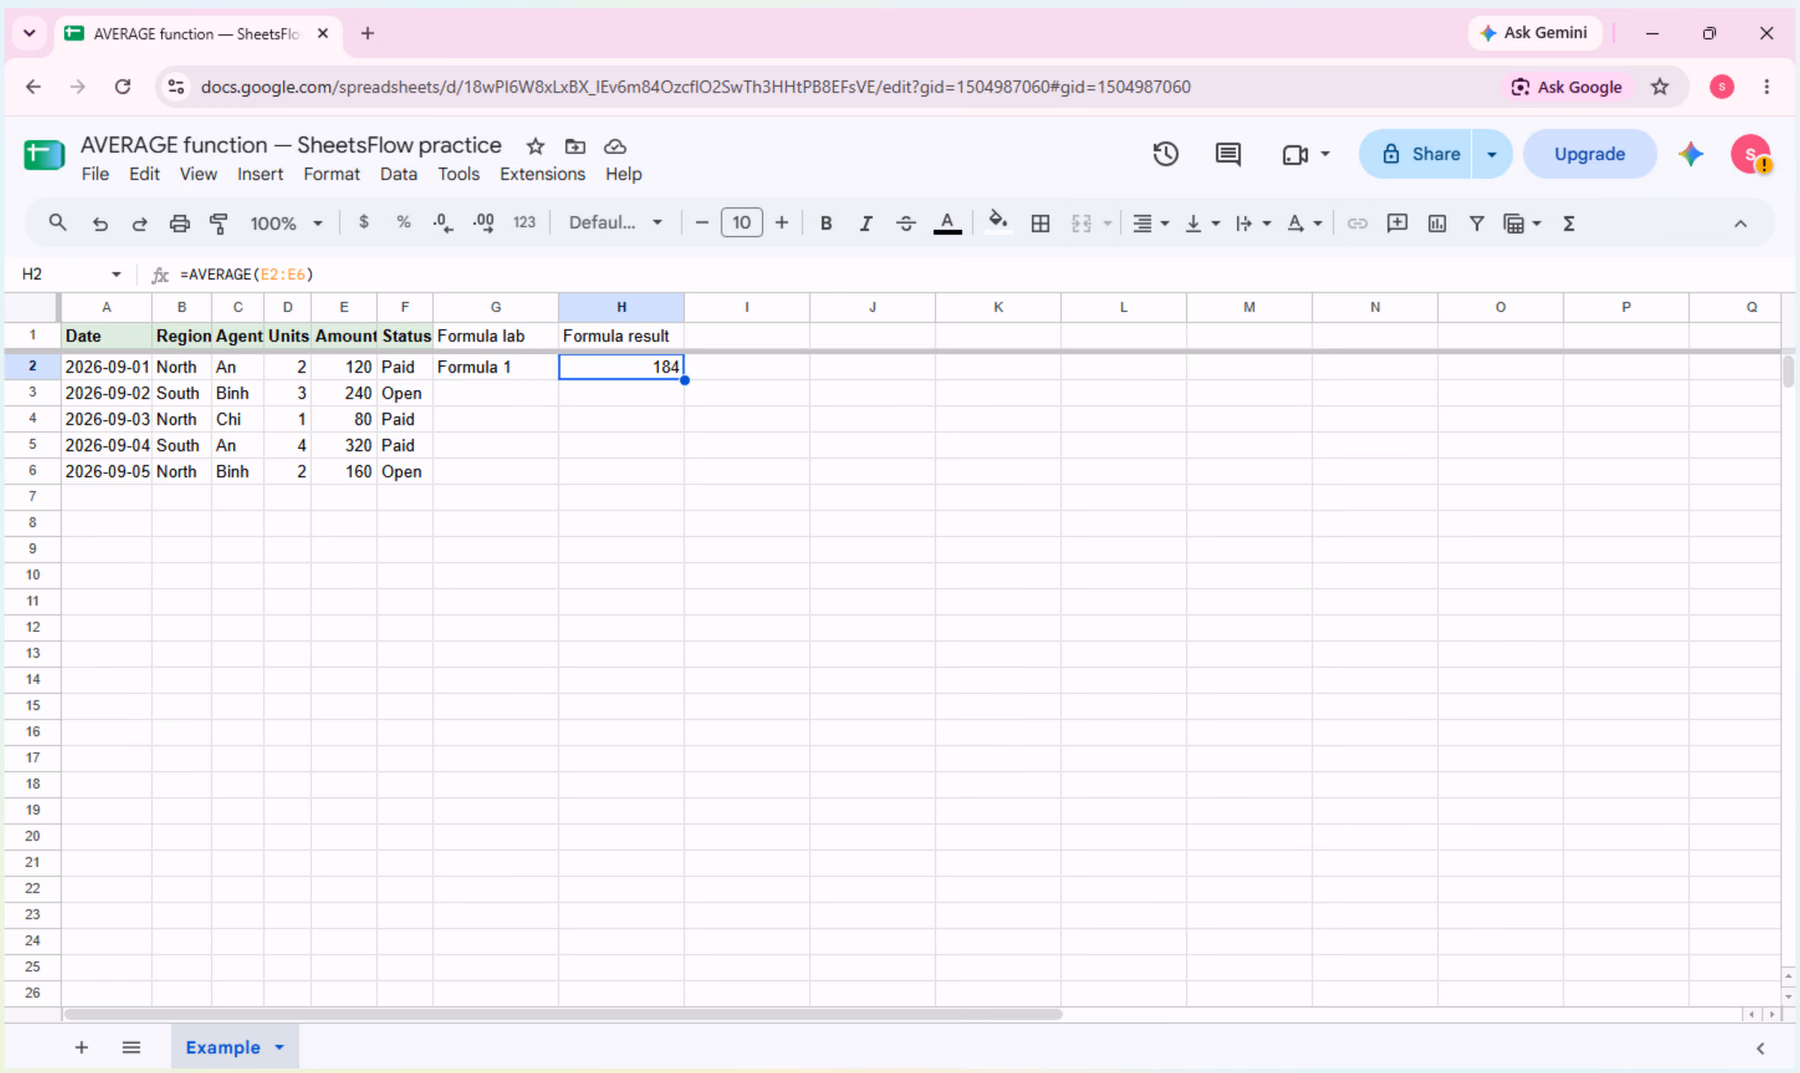This screenshot has height=1073, width=1800.
Task: Click the Ask Gemini button
Action: 1534,33
